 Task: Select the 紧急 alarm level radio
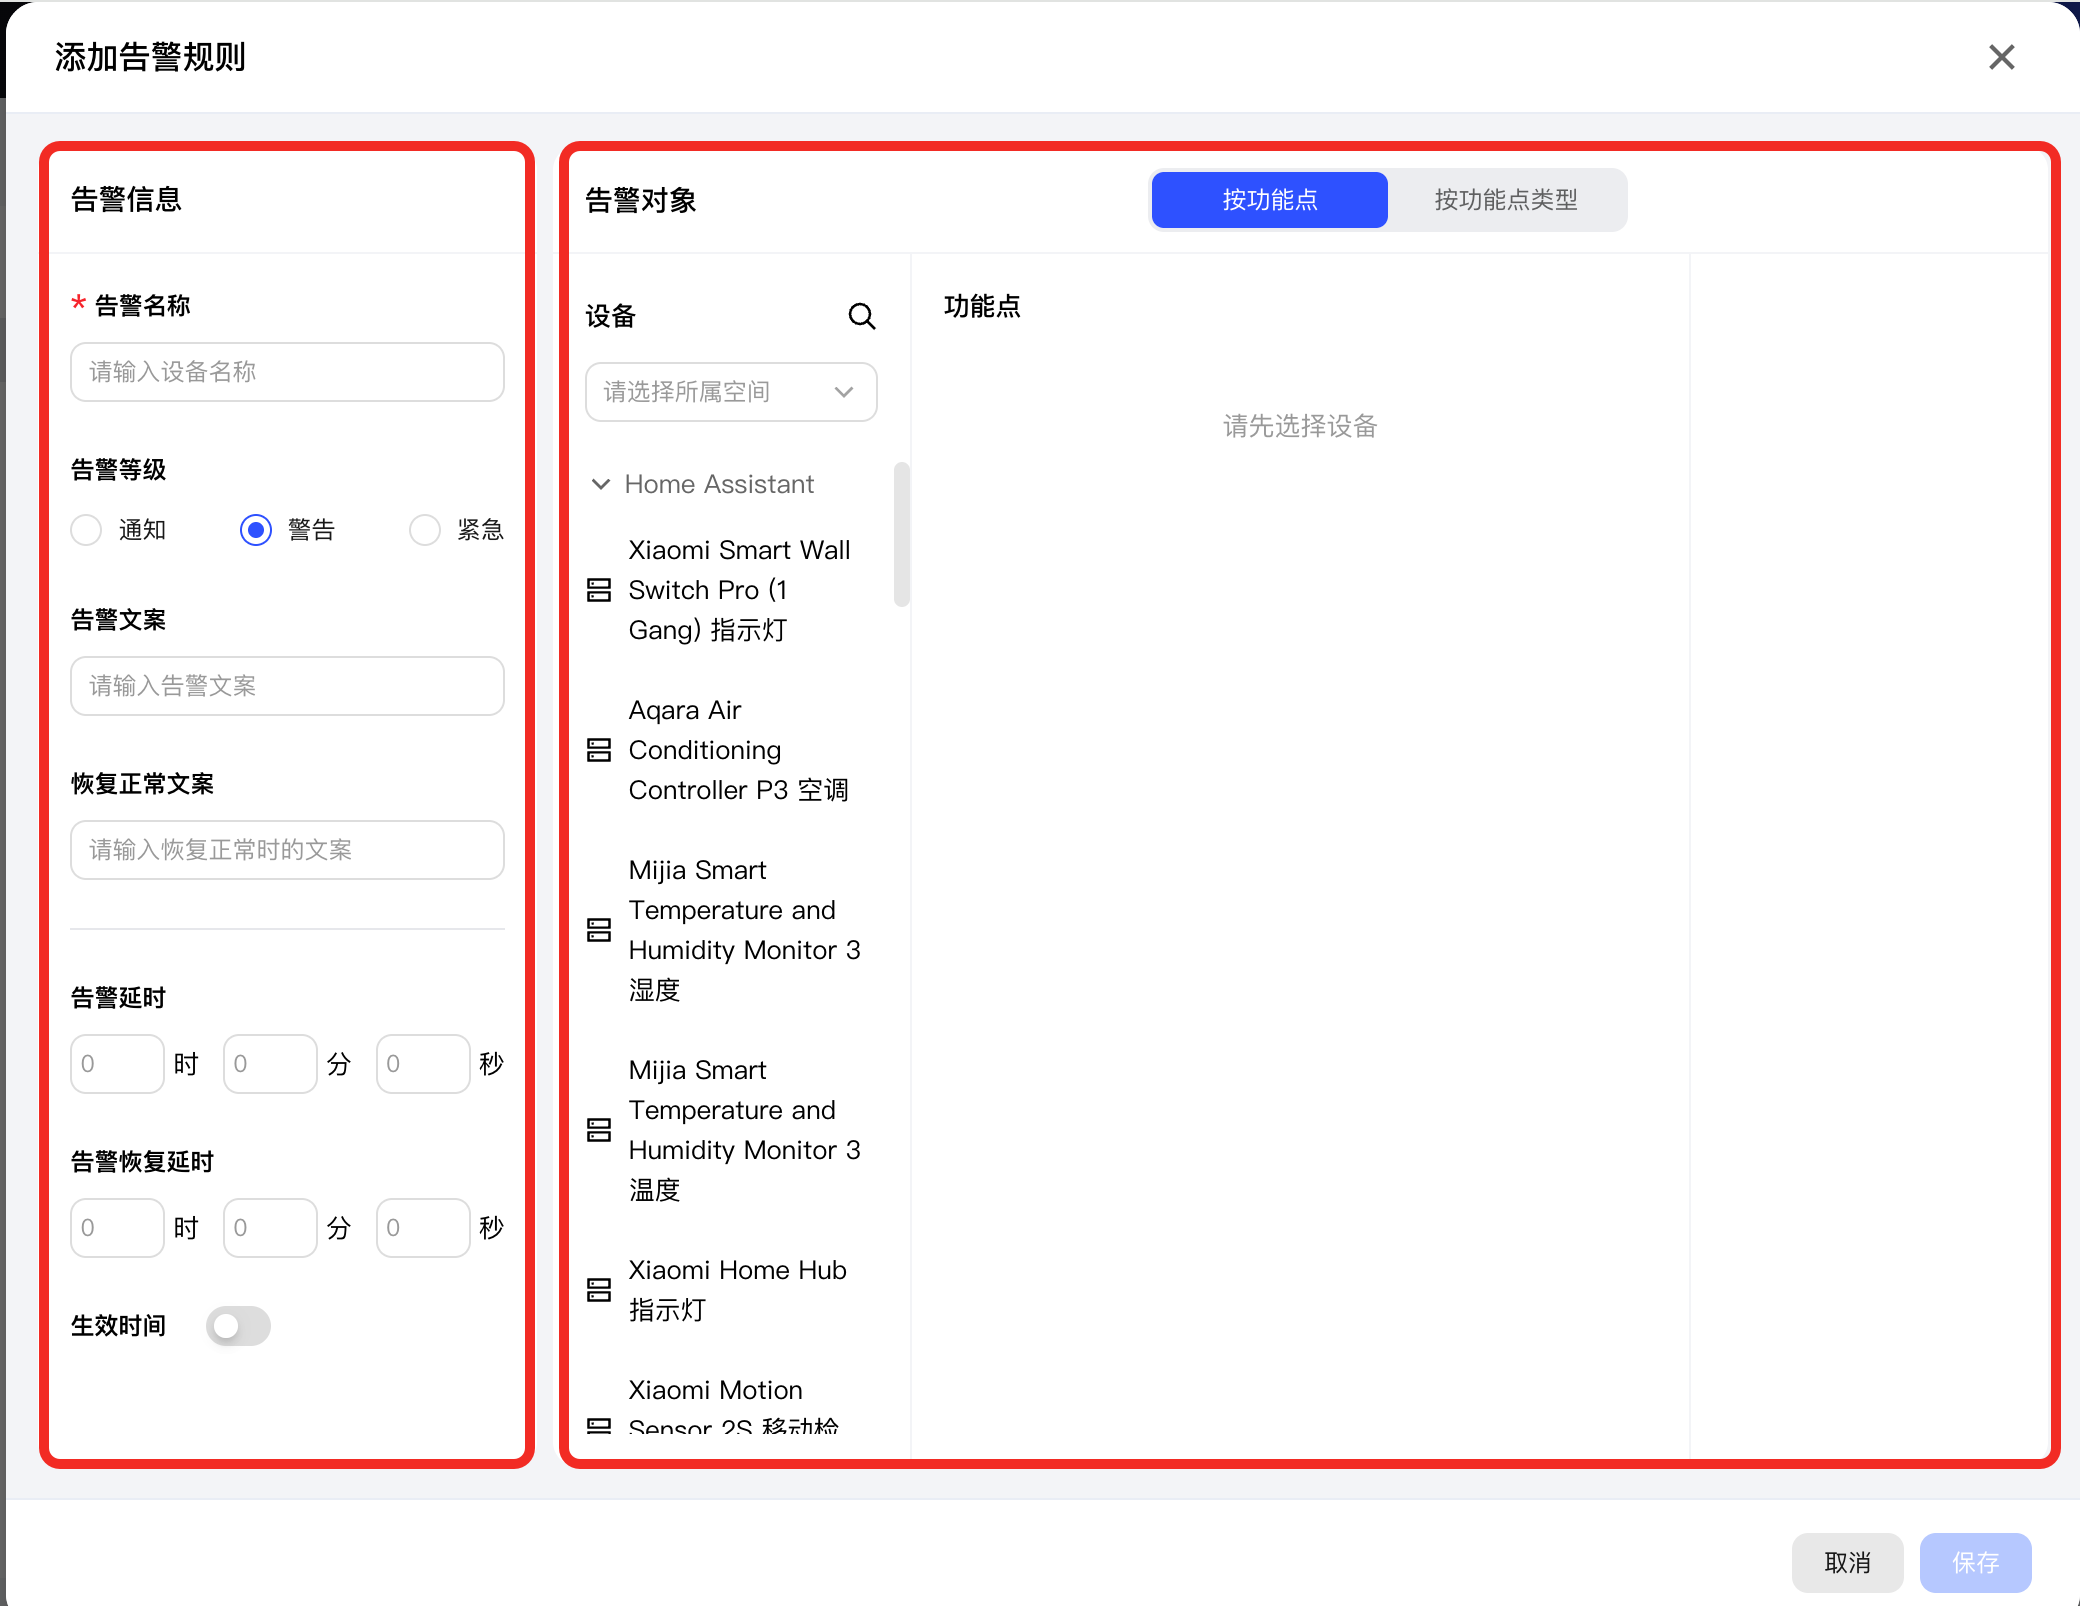pyautogui.click(x=425, y=530)
